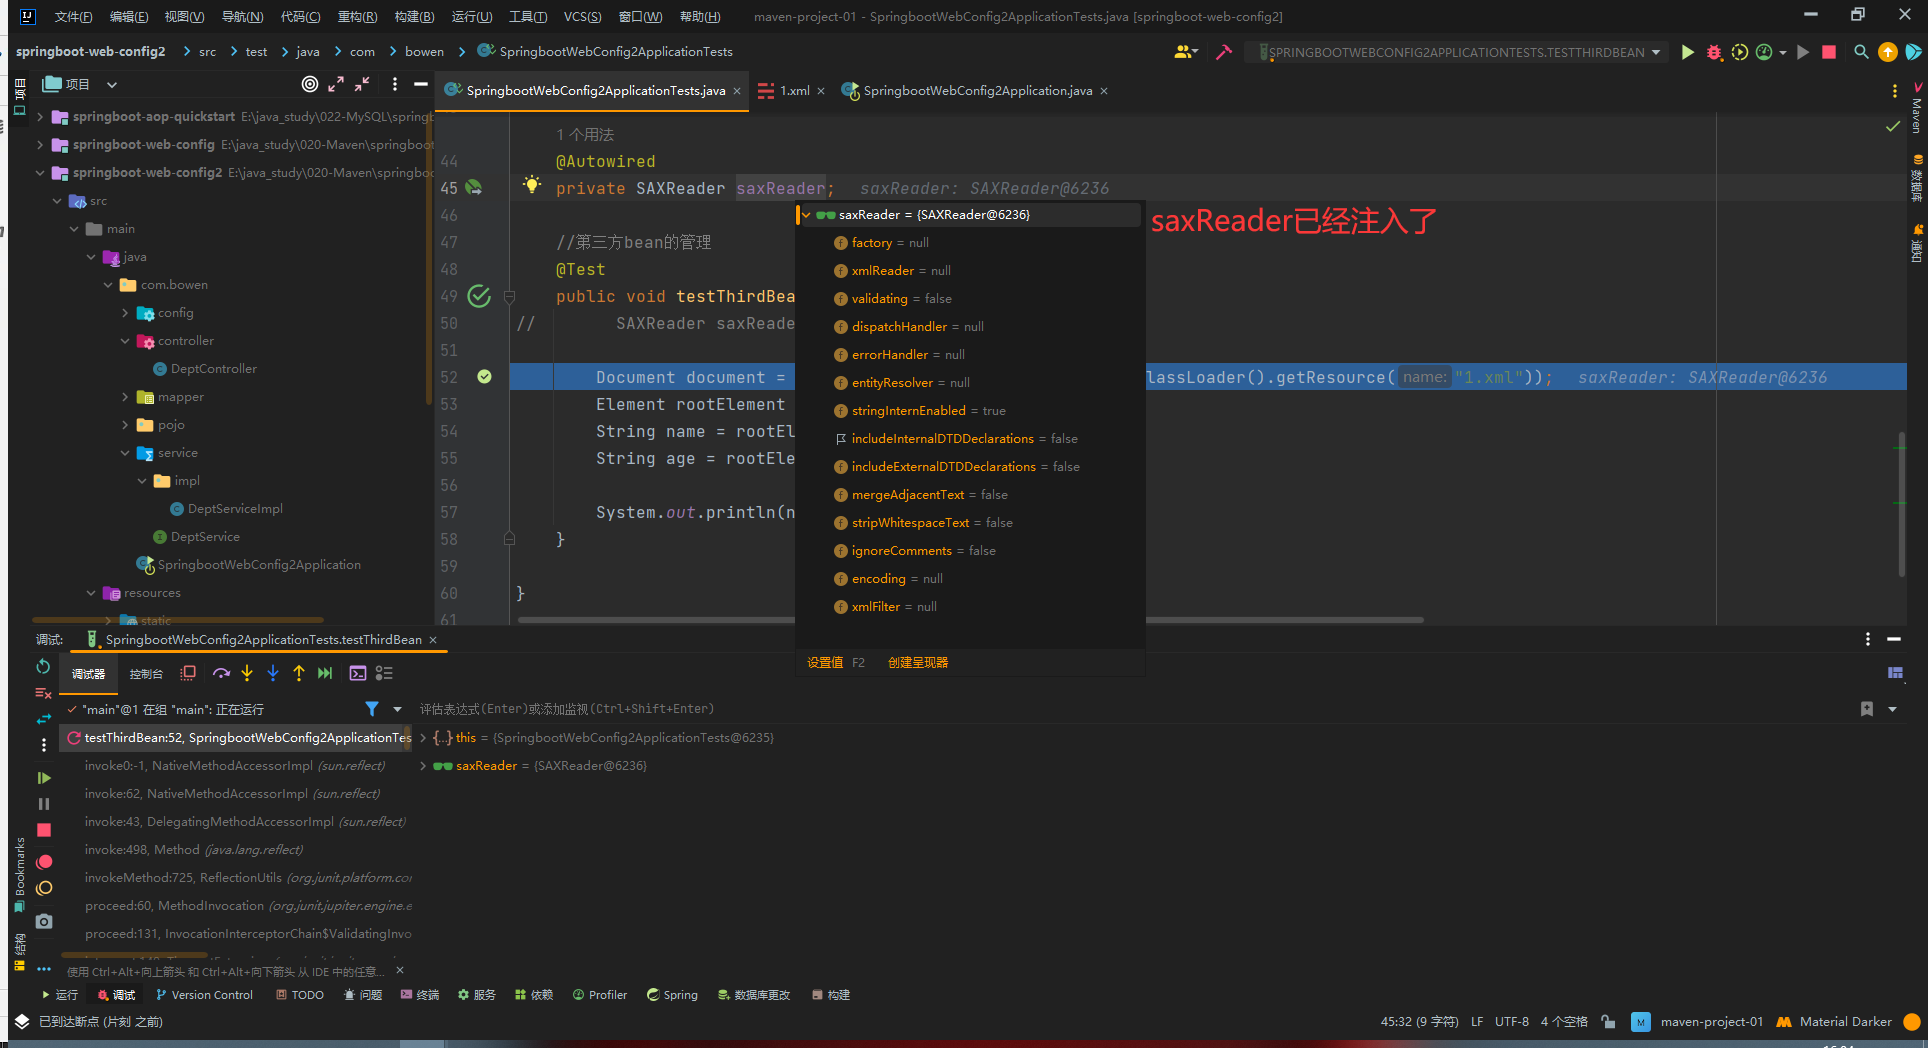Expand springboot-web-config project node
1928x1048 pixels.
coord(40,145)
